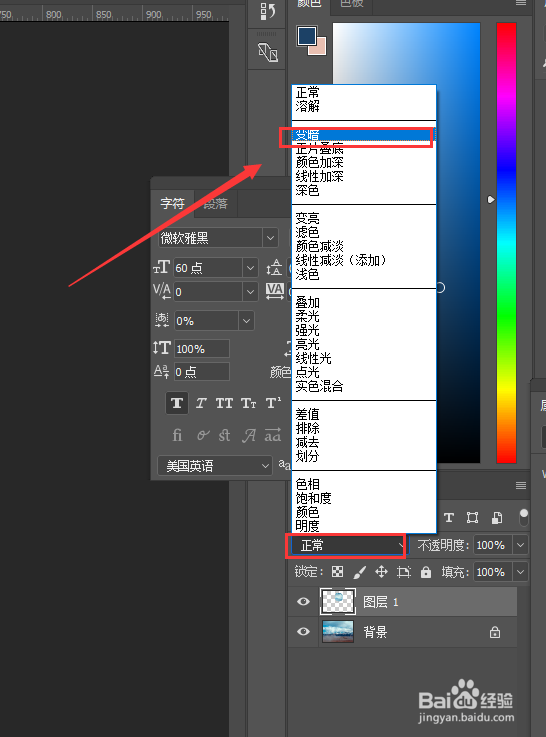Enable standard ligatures fi button
The height and width of the screenshot is (737, 546).
177,435
